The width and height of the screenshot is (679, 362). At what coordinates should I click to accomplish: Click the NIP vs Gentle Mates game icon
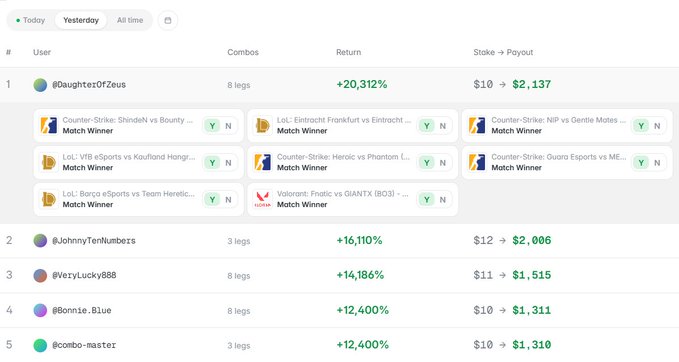[x=477, y=126]
